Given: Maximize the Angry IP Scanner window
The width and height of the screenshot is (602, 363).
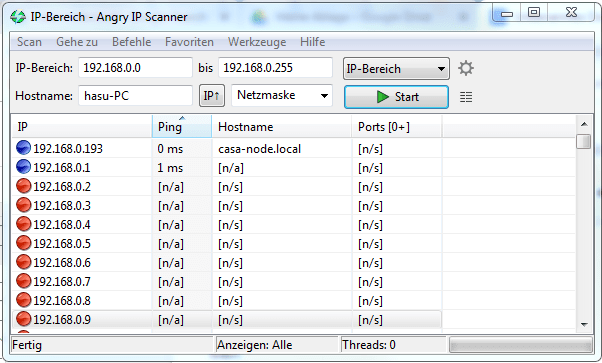Looking at the screenshot, I should point(534,12).
